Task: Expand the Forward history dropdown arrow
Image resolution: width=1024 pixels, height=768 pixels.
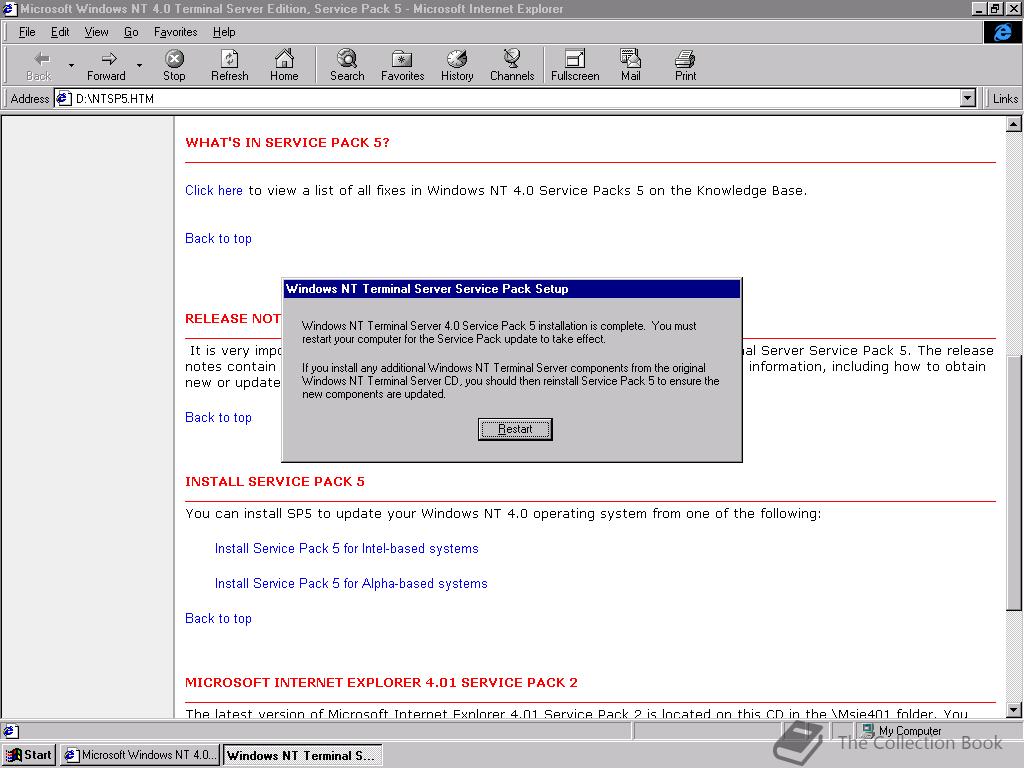Action: point(139,65)
